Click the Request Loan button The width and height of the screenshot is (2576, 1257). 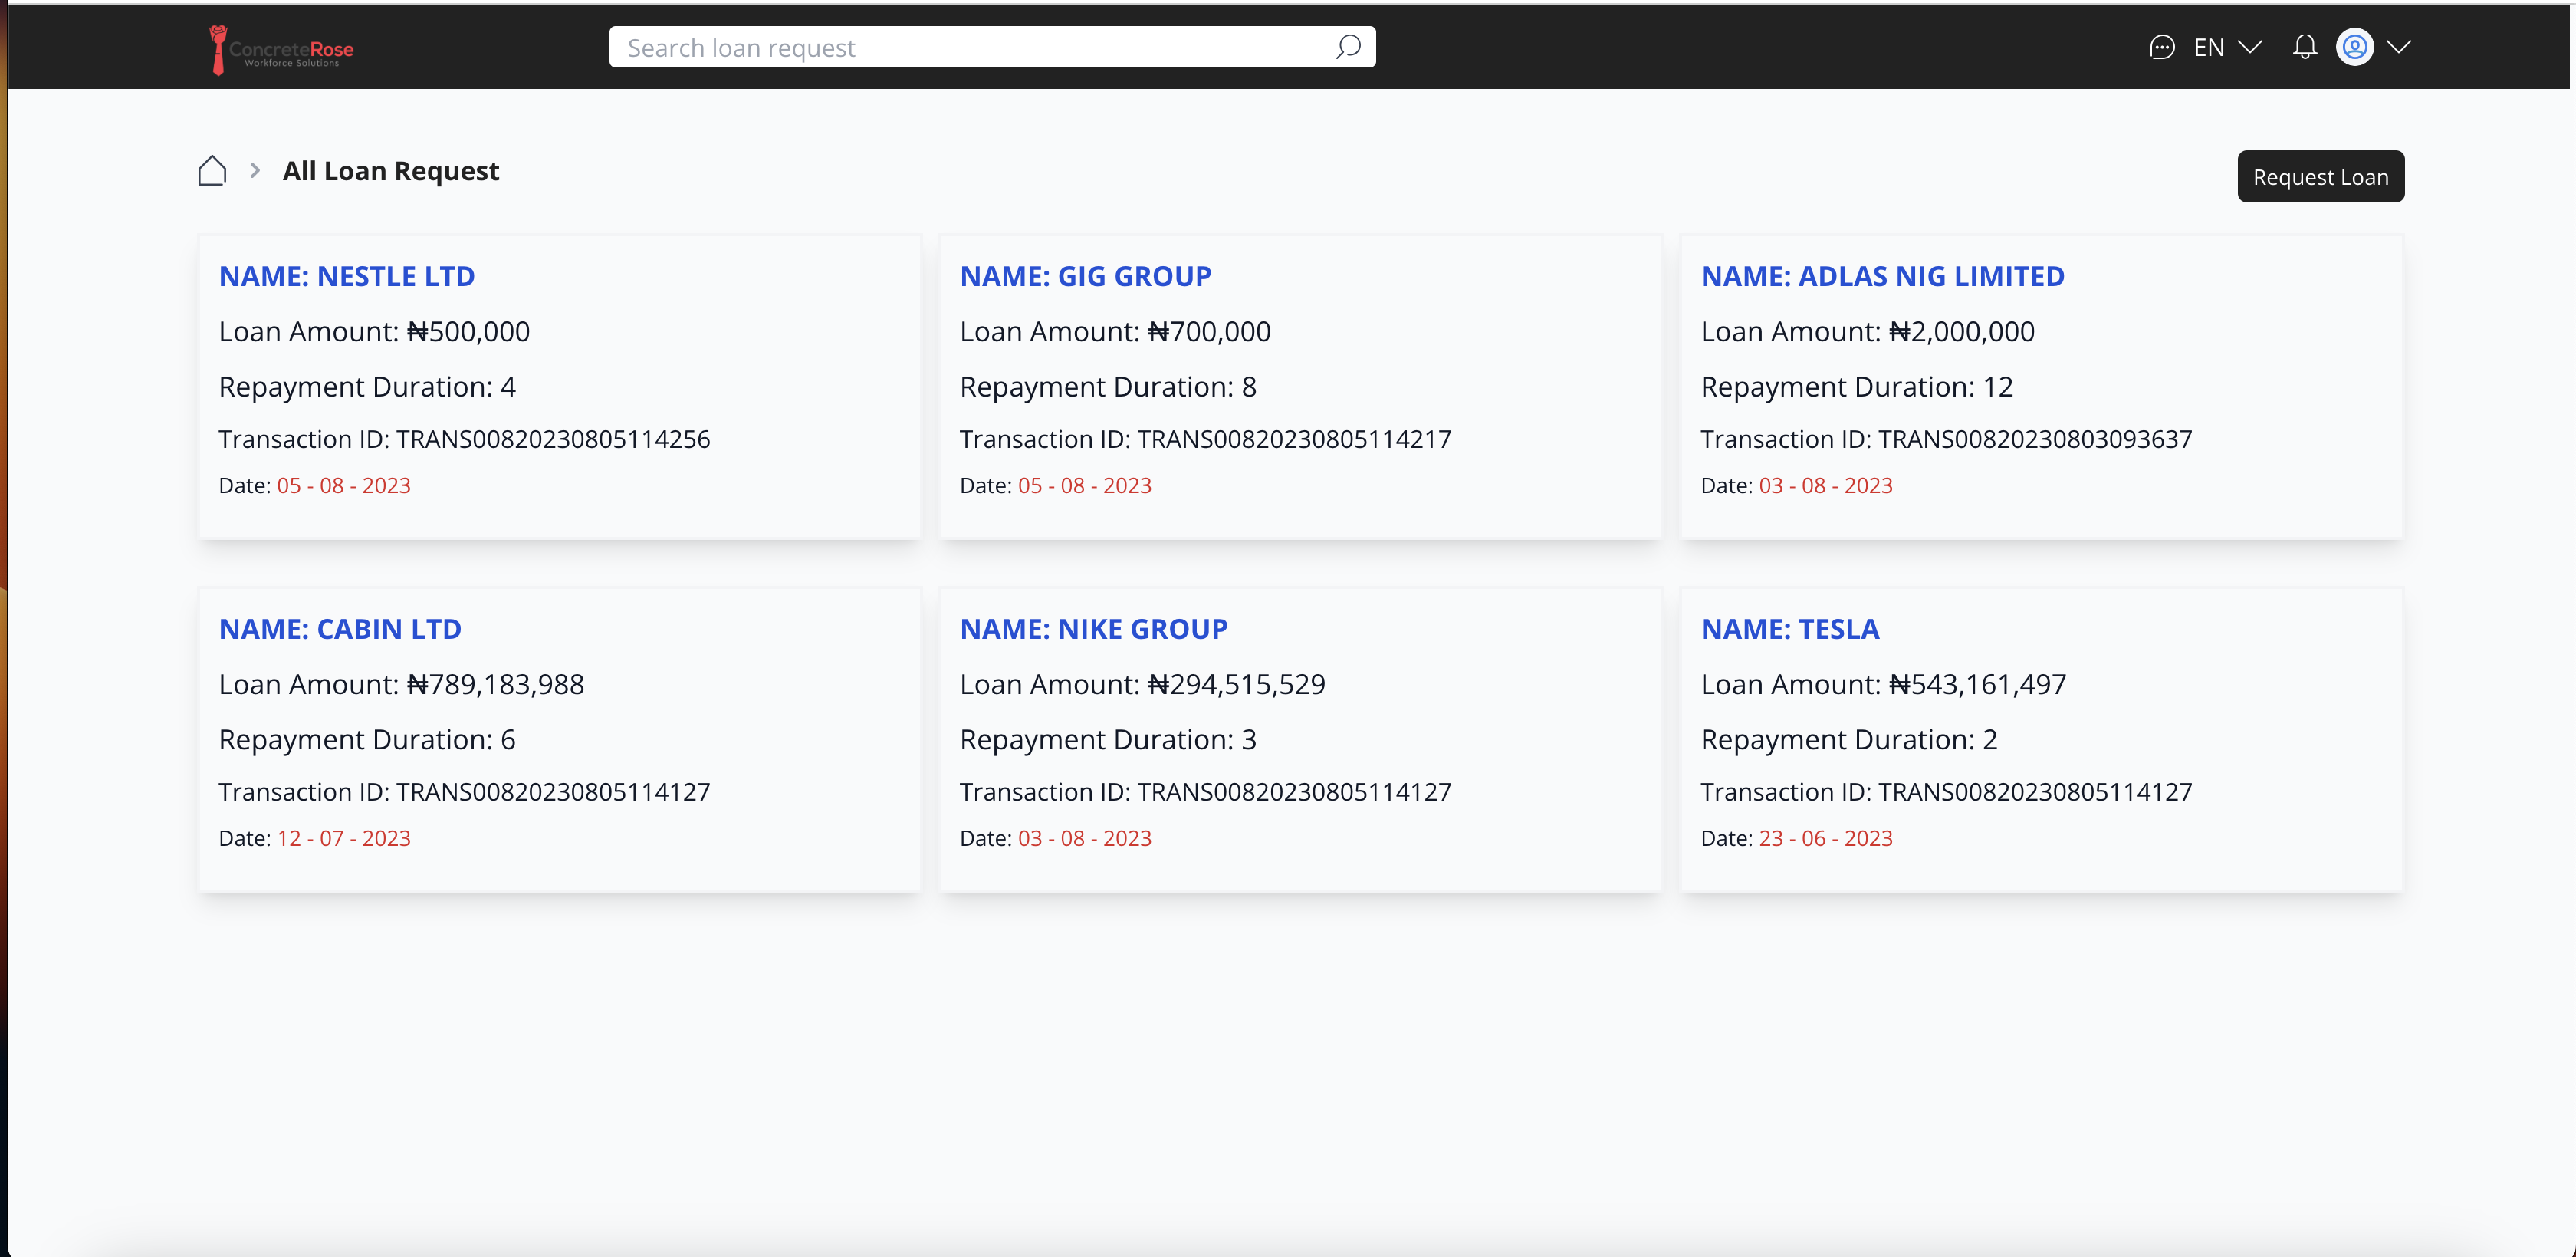2320,176
